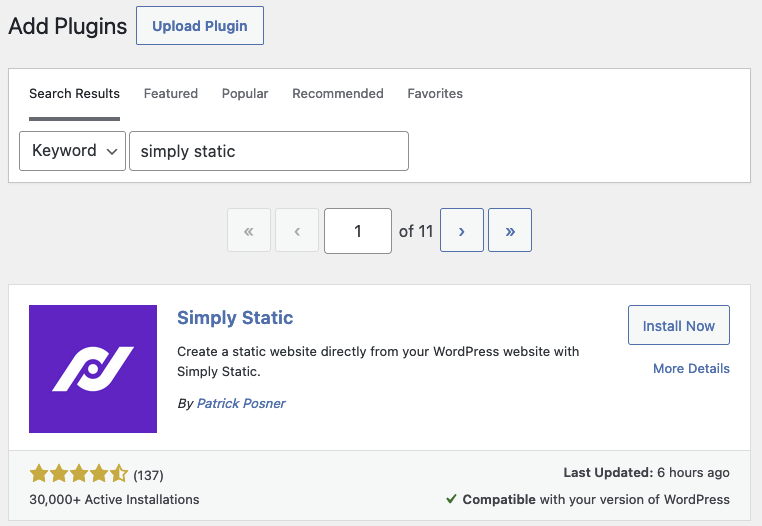Click the first page double-arrow button
Screen dimensions: 762x526
pos(249,231)
